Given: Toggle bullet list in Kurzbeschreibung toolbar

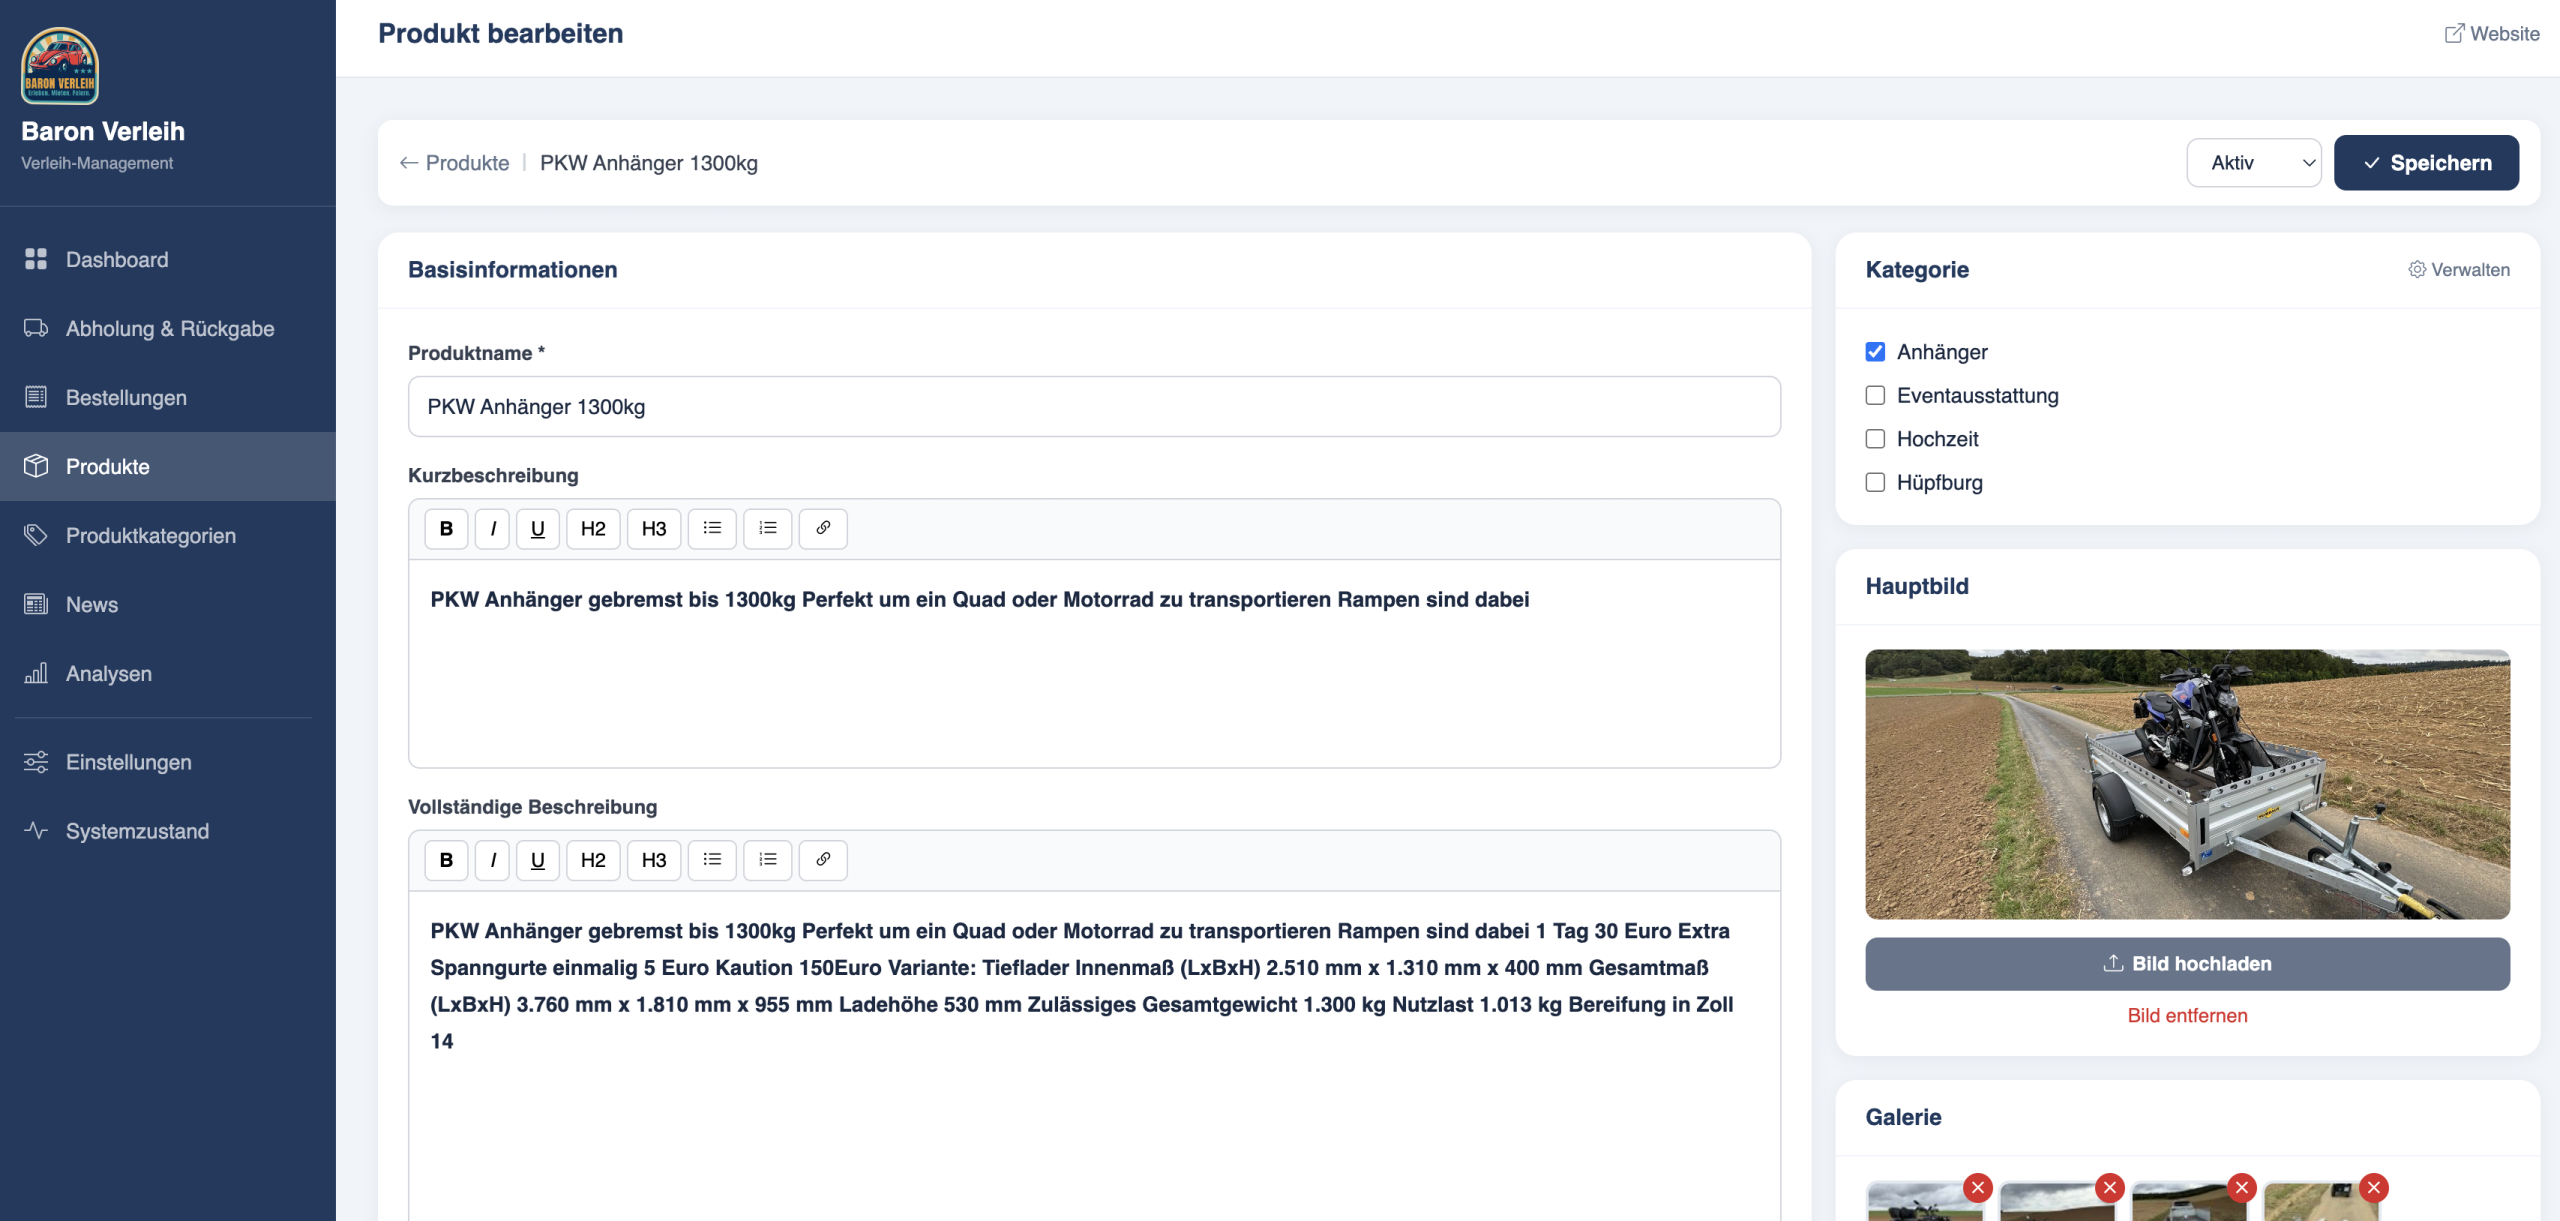Looking at the screenshot, I should tap(711, 528).
